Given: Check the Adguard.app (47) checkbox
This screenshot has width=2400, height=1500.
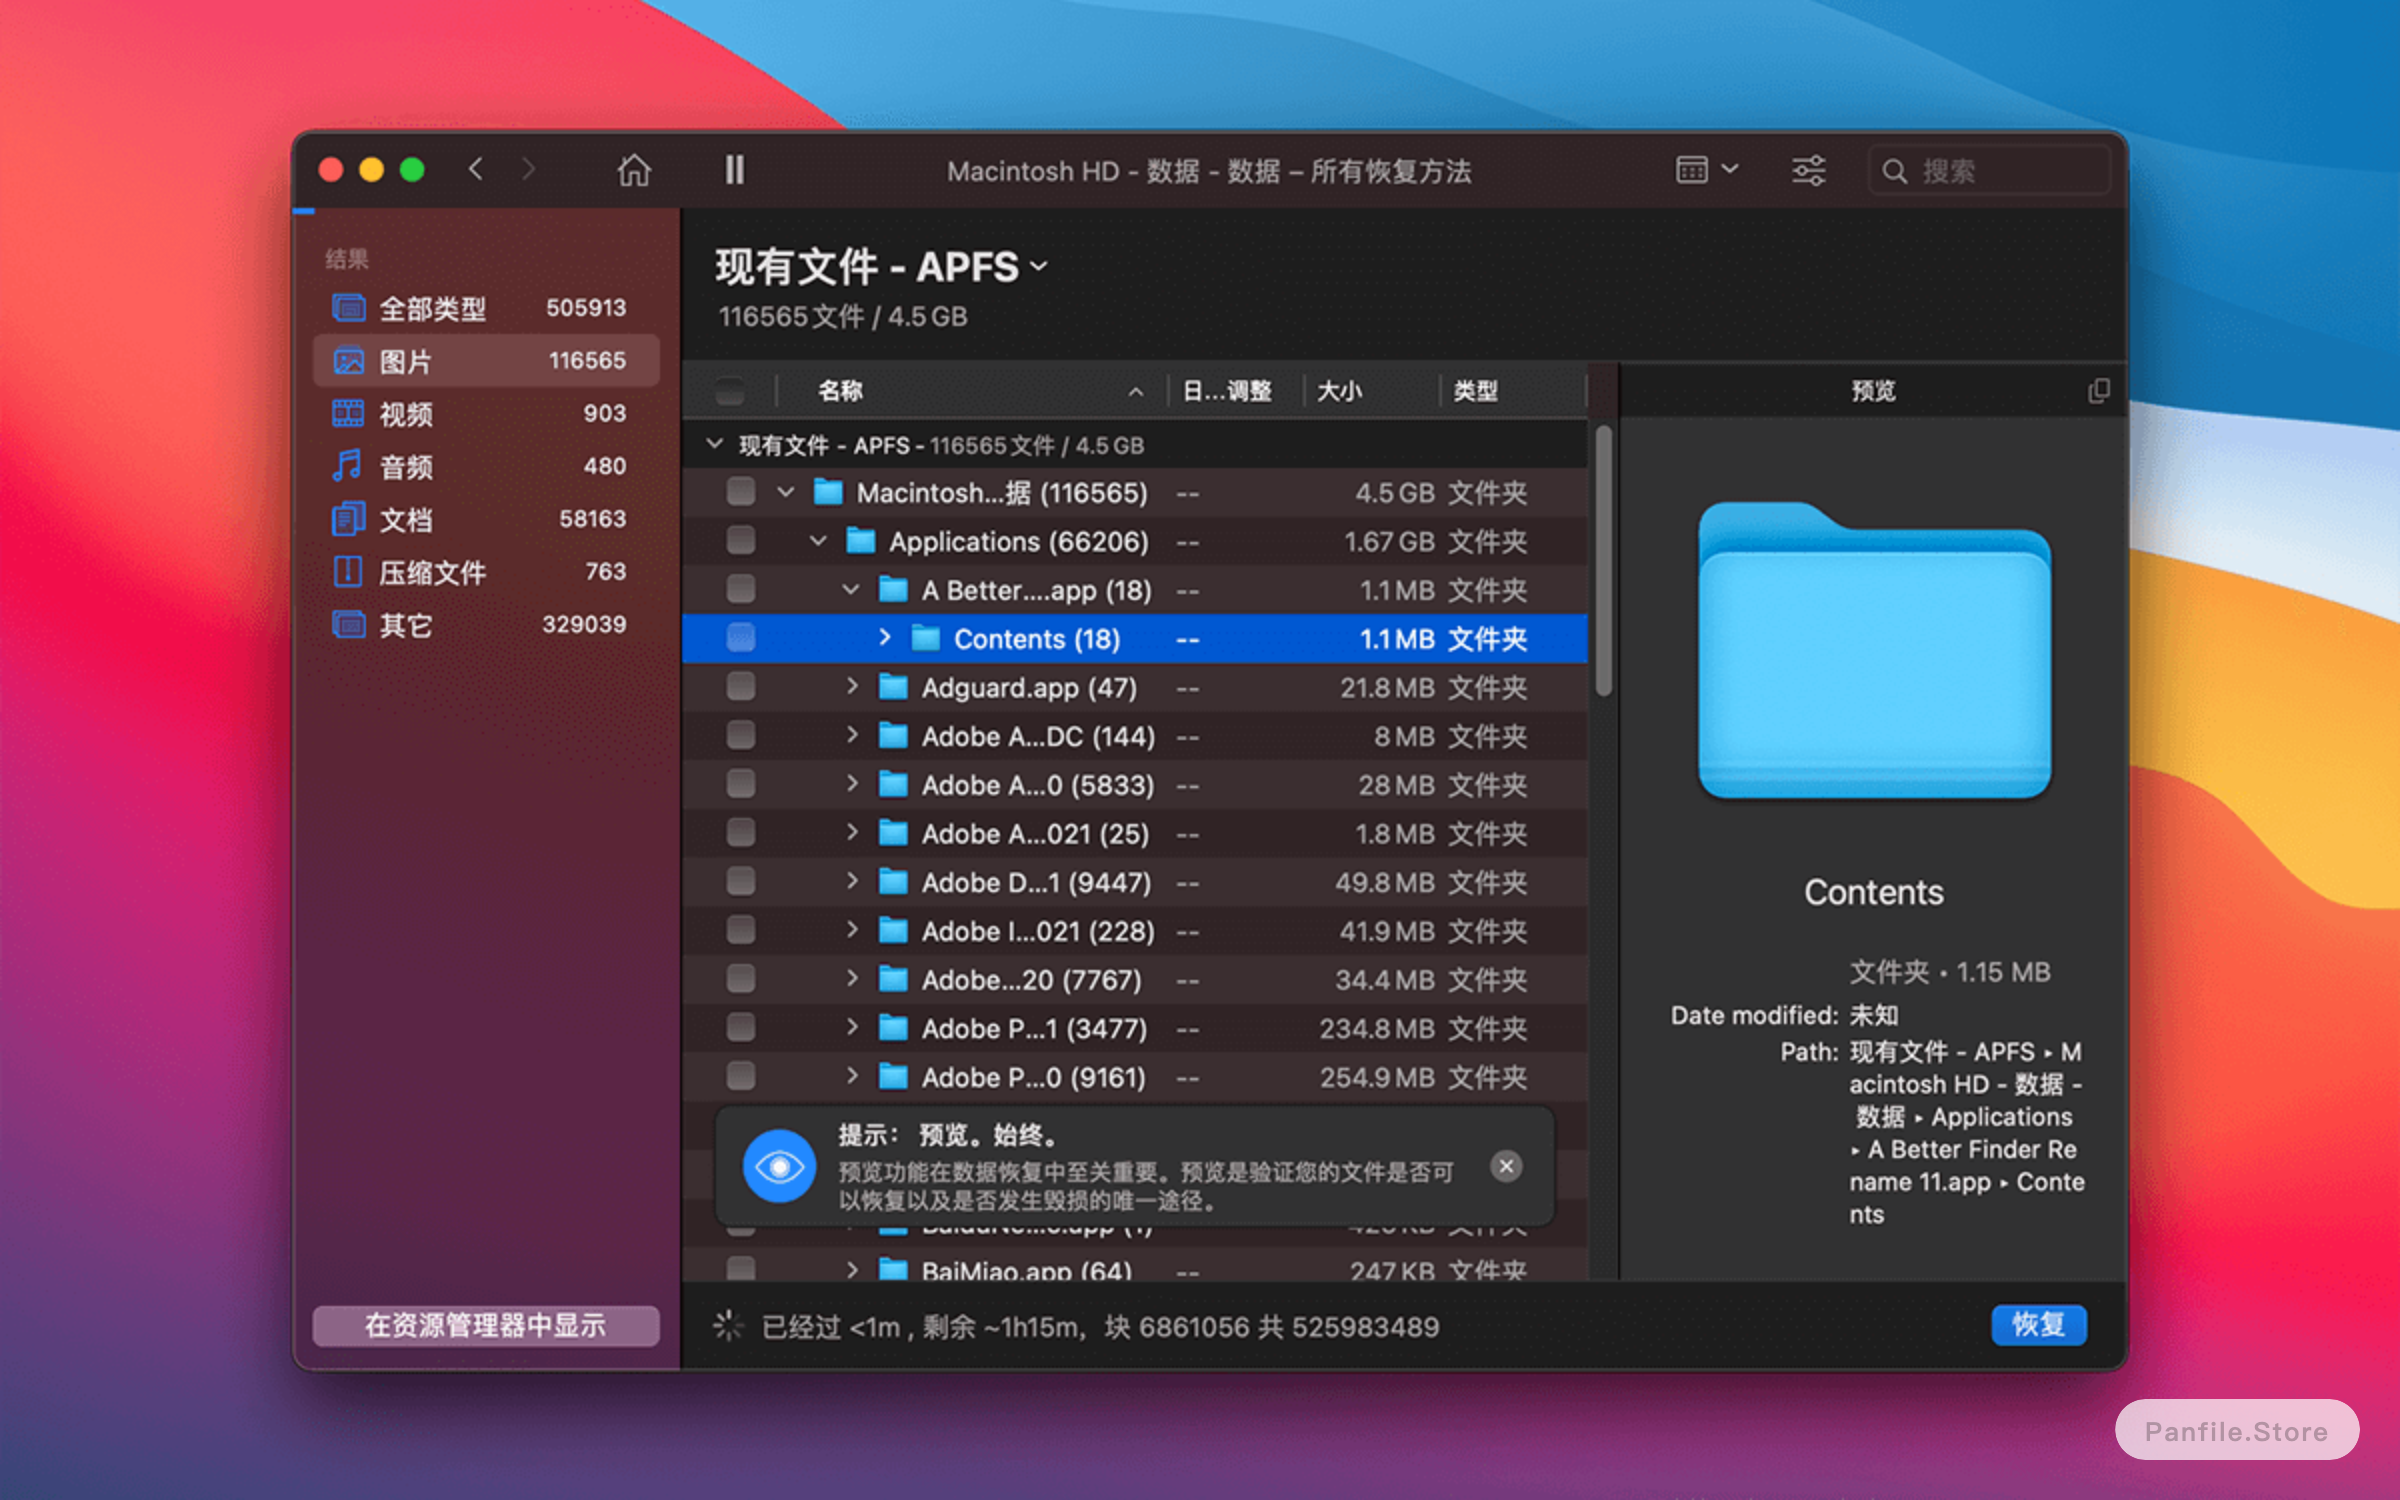Looking at the screenshot, I should (741, 687).
